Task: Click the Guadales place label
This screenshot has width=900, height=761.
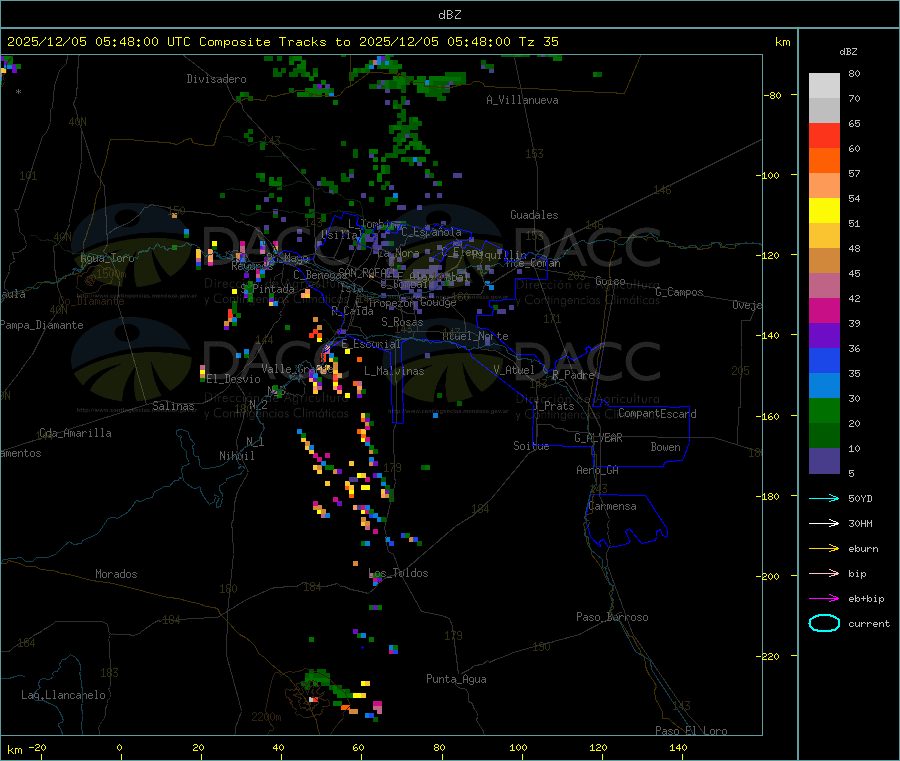Action: pyautogui.click(x=534, y=215)
